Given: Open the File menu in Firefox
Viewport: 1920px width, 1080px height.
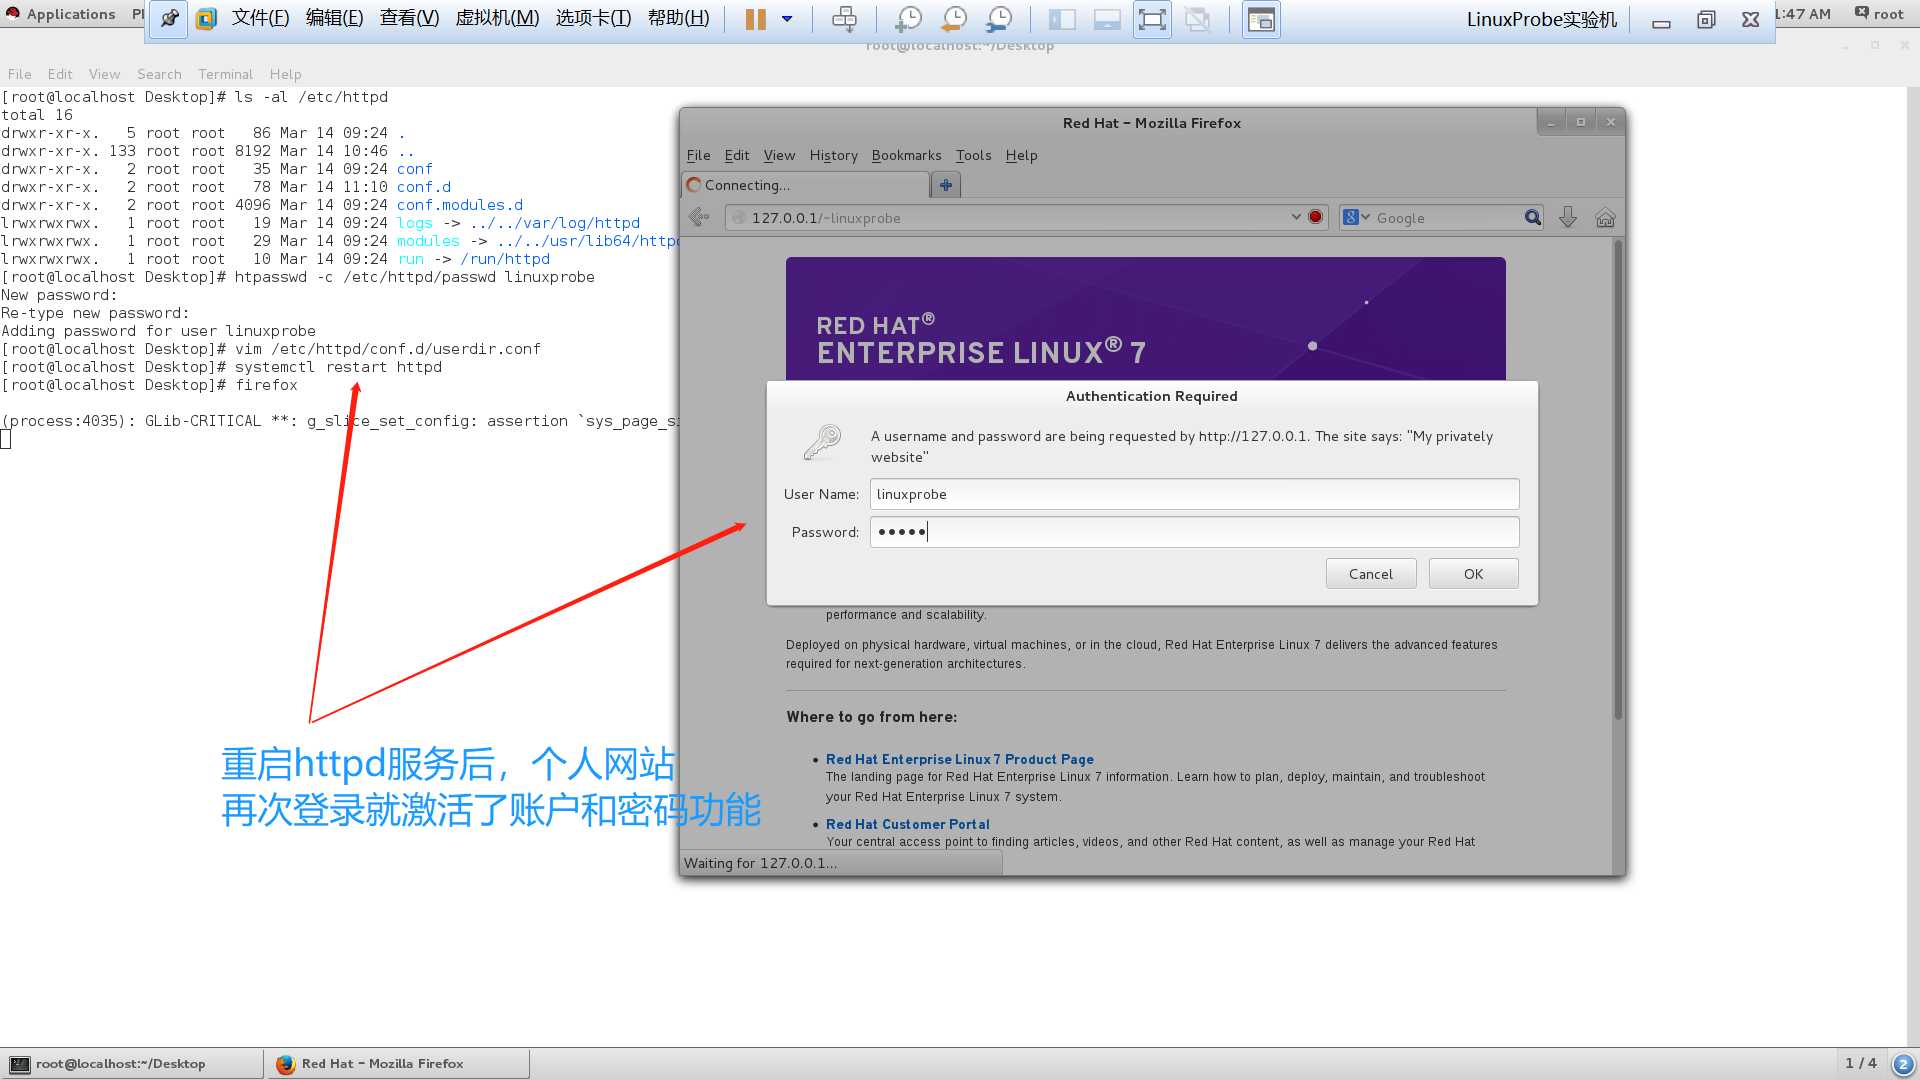Looking at the screenshot, I should 699,154.
